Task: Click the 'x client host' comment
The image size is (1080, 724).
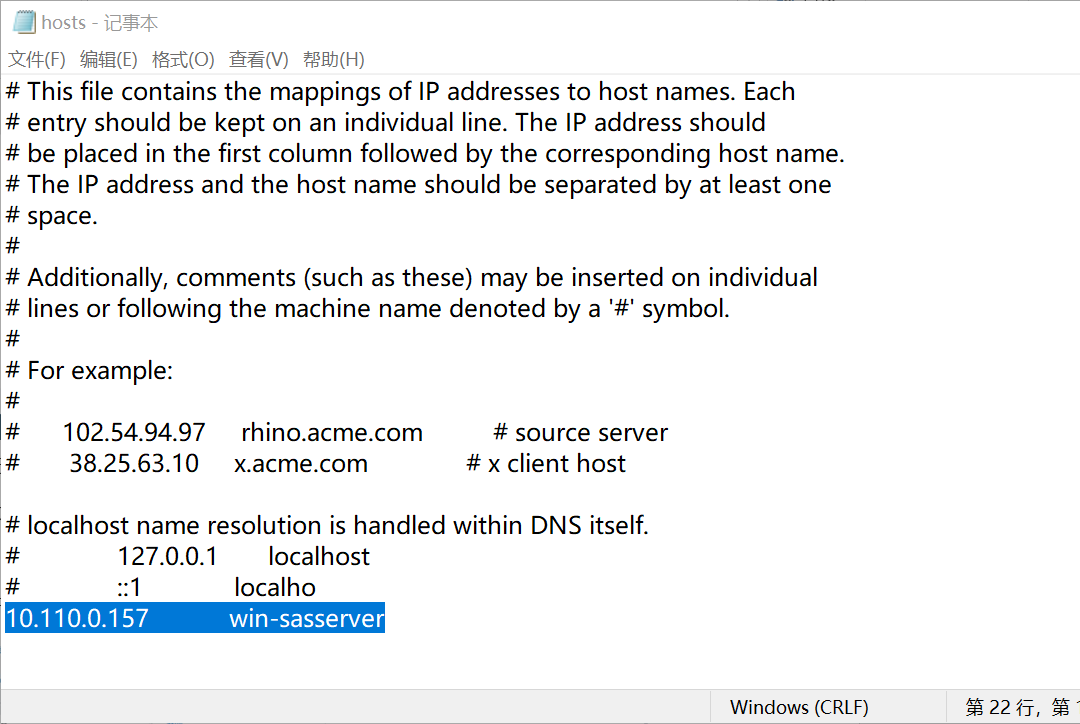Action: pyautogui.click(x=546, y=464)
